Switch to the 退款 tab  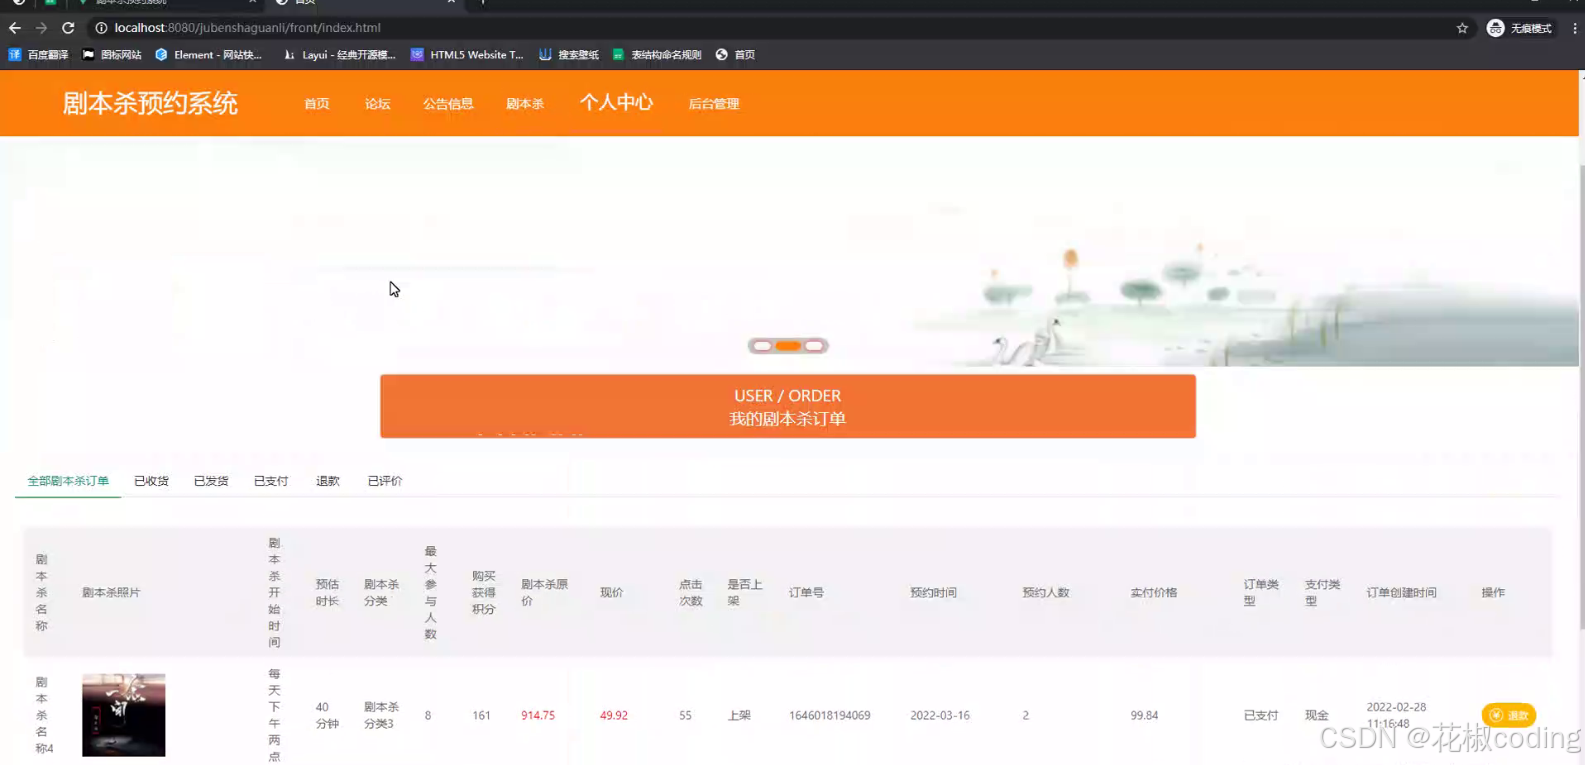[328, 481]
